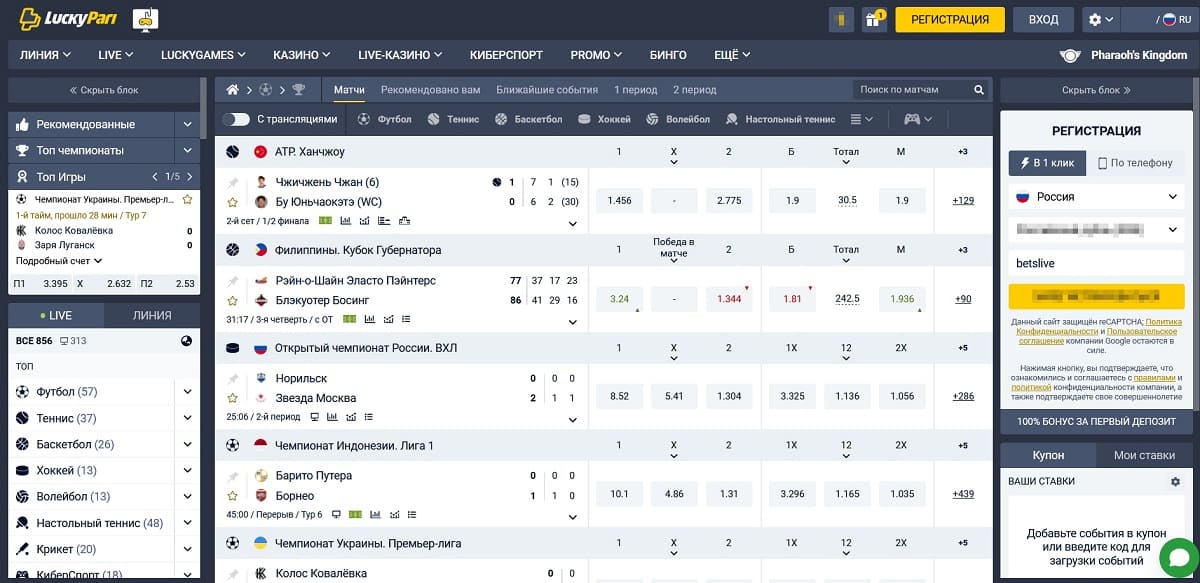Click the Поиск по матчам search field
The width and height of the screenshot is (1200, 583).
[x=912, y=90]
